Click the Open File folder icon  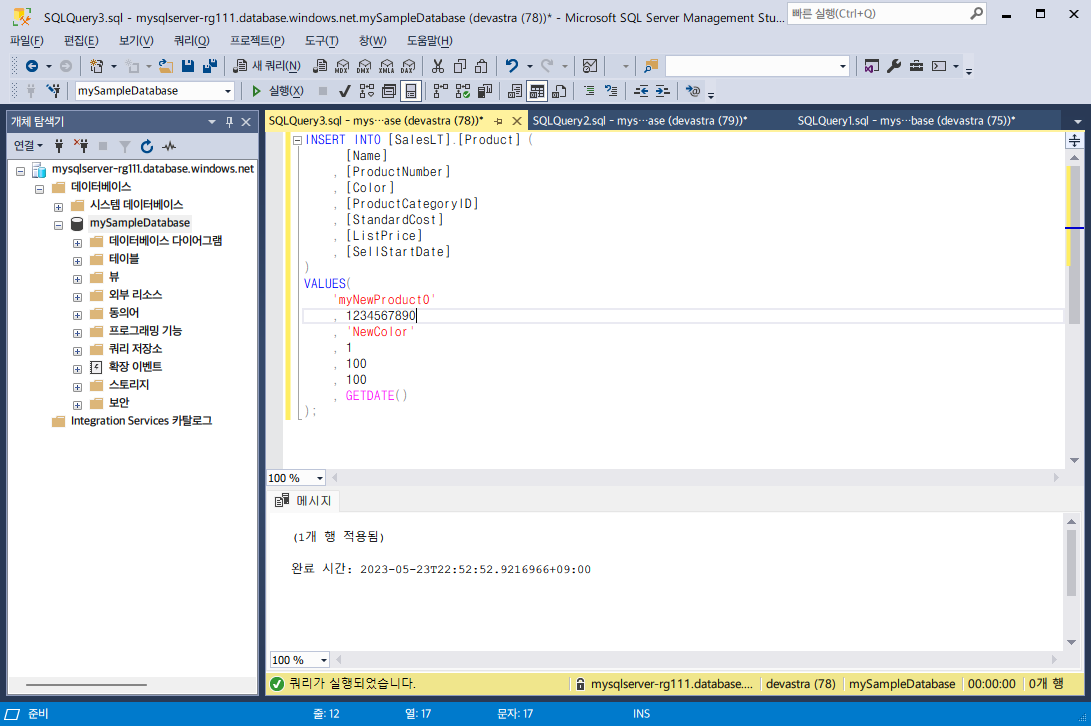(166, 66)
